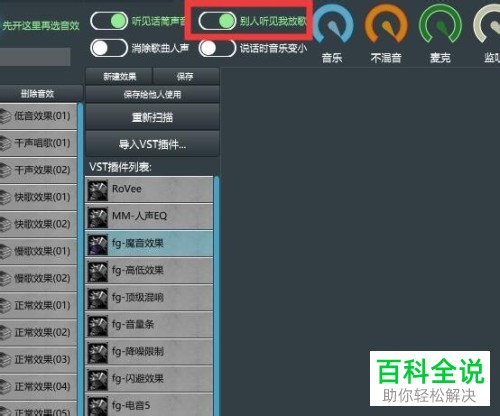Select fg-魔音效果 text in VST list
This screenshot has width=500, height=416.
click(x=138, y=243)
